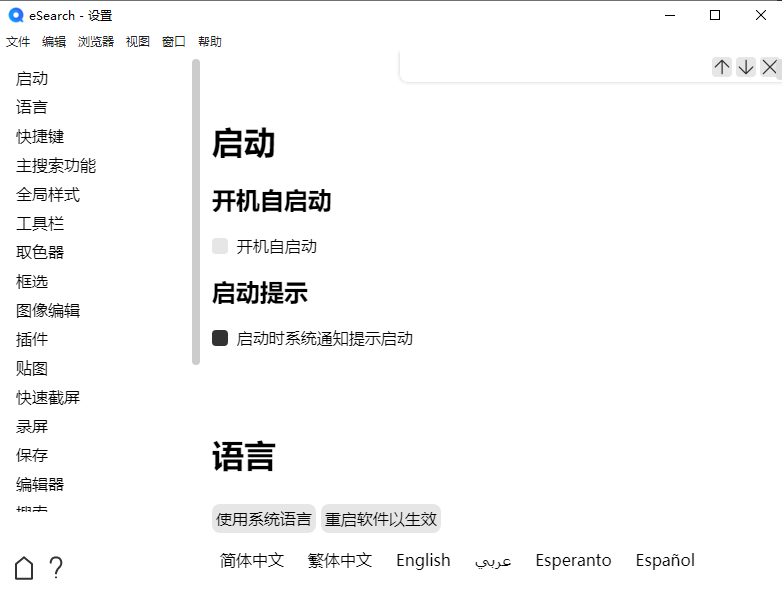
Task: Click the 使用系统语言 button
Action: click(x=264, y=519)
